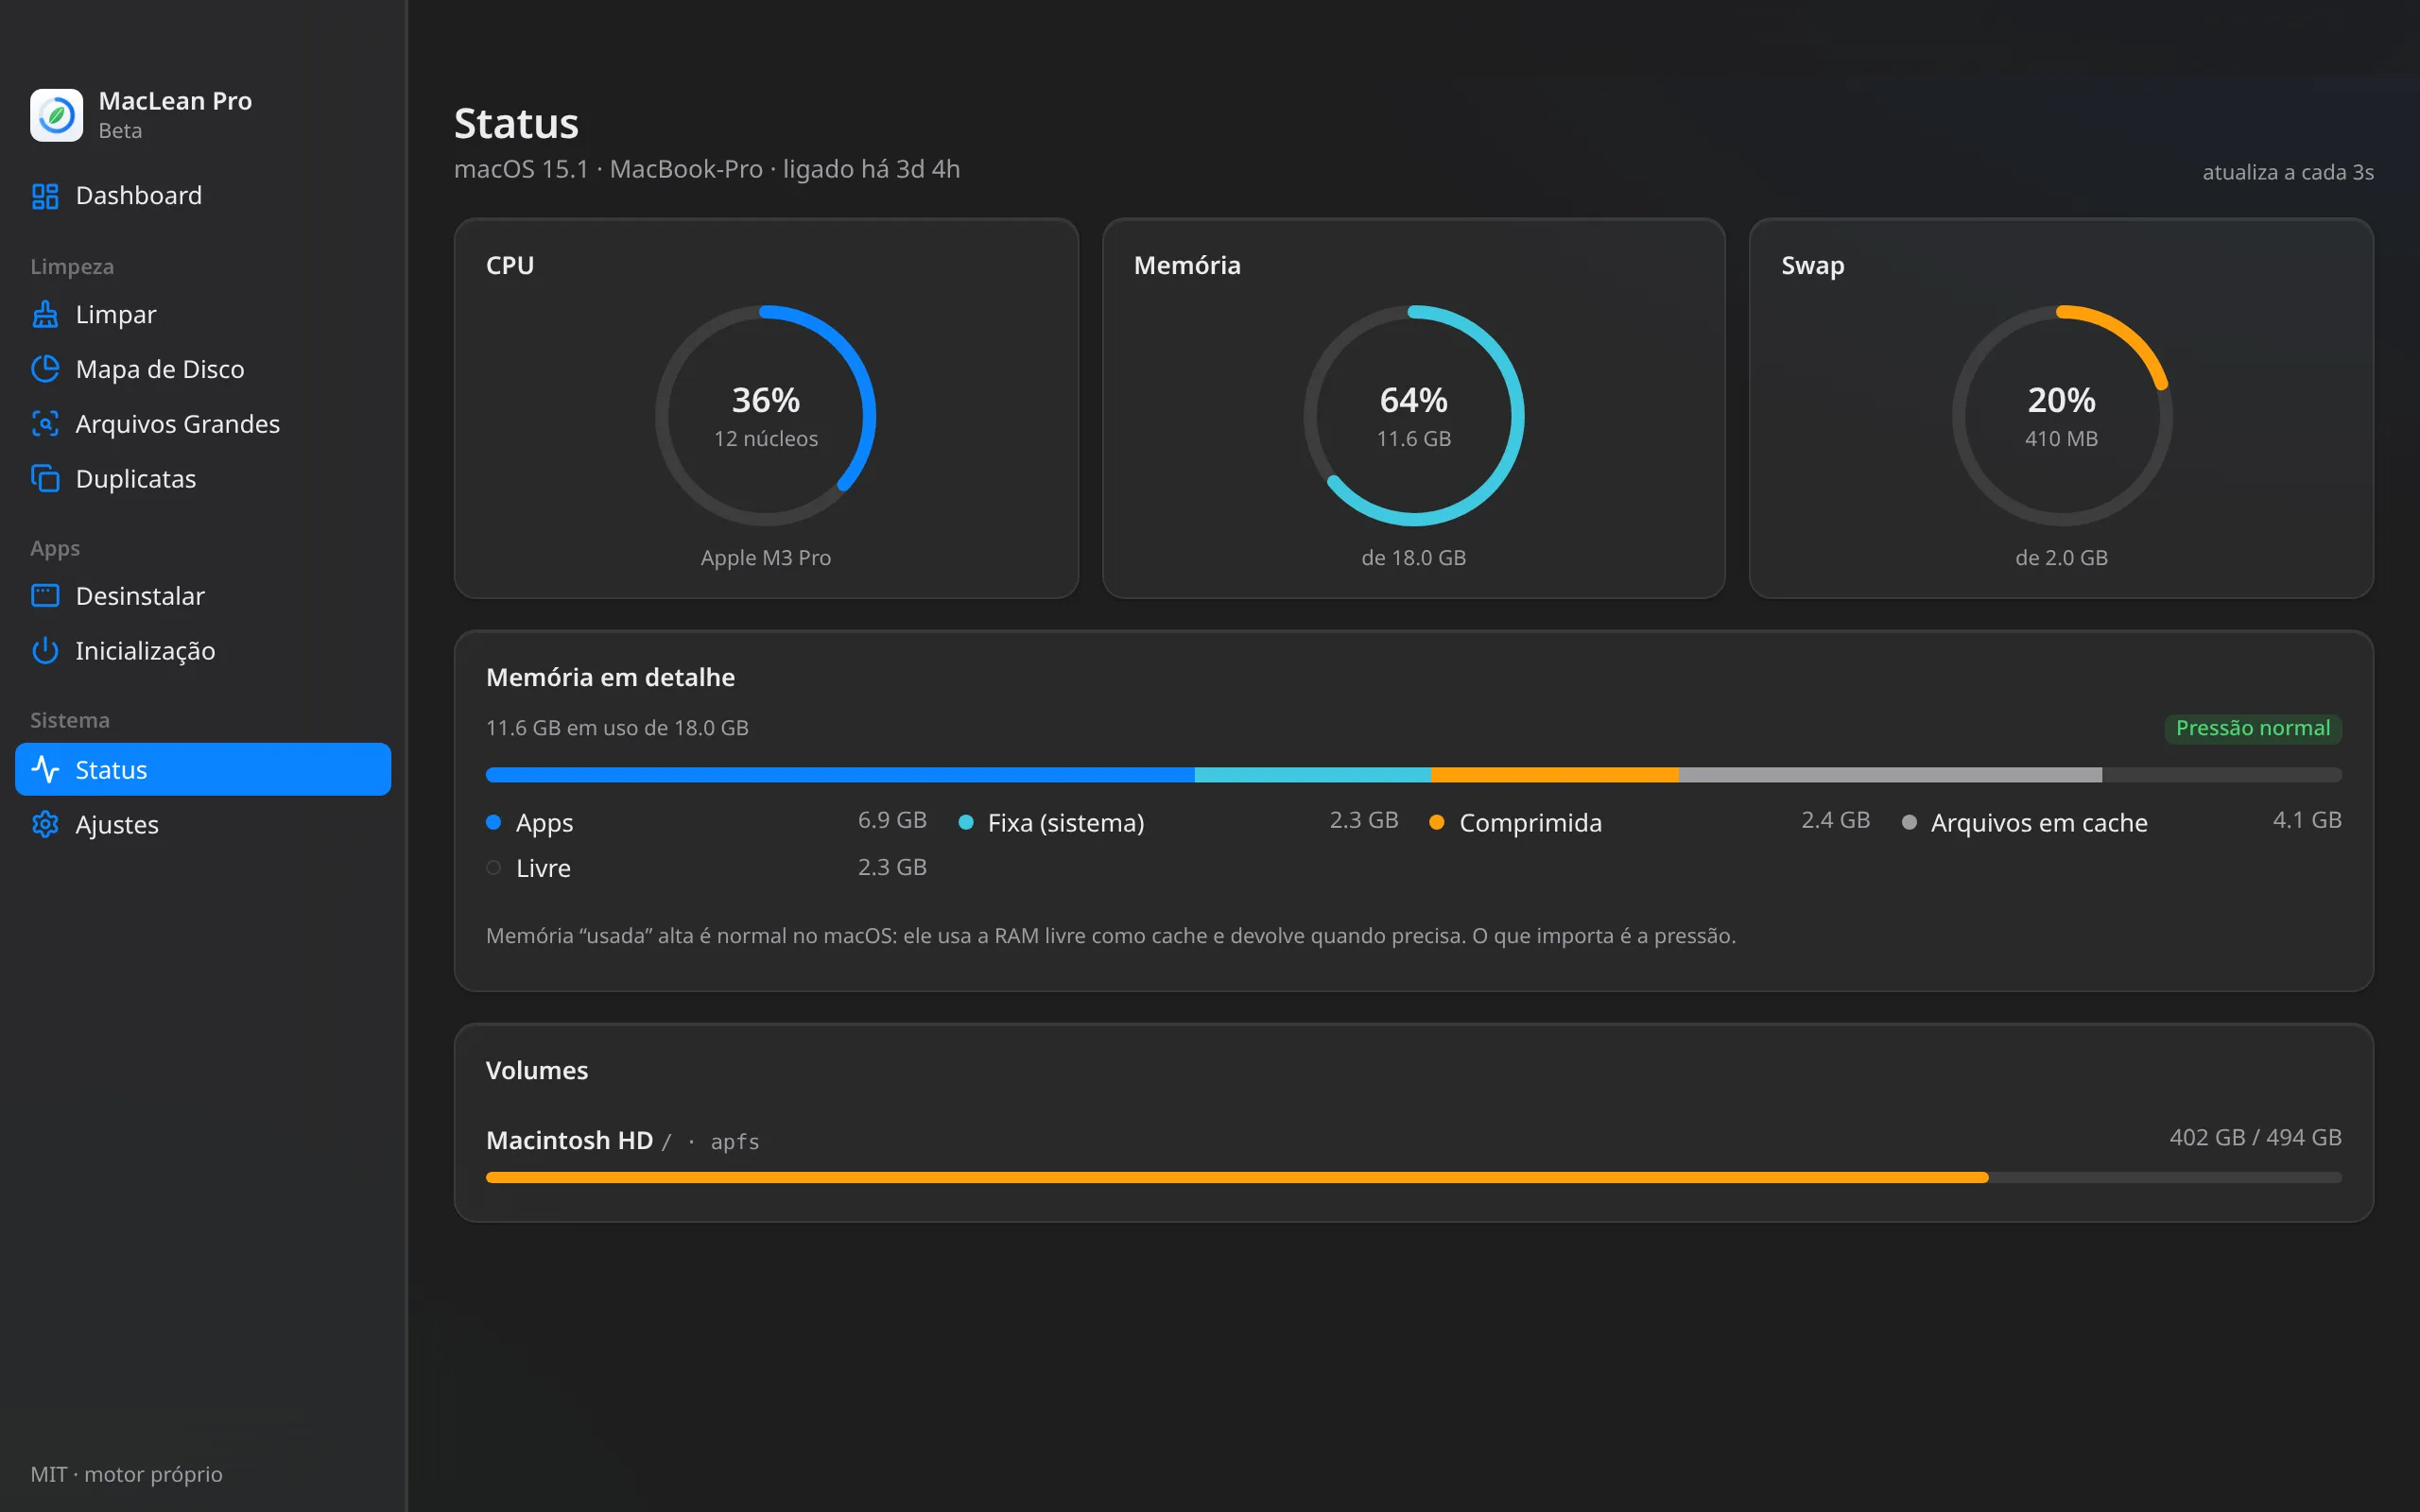
Task: Open the Inicialização page
Action: tap(203, 651)
